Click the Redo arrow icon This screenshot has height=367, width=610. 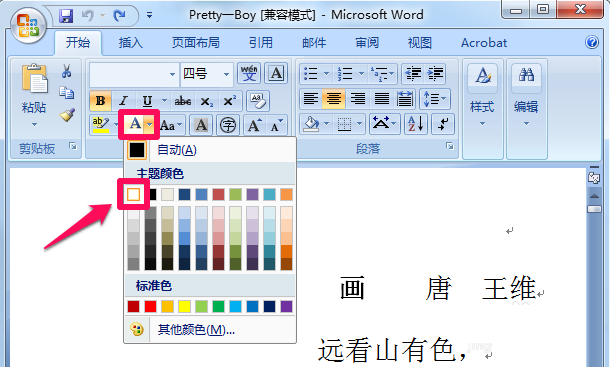tap(119, 16)
